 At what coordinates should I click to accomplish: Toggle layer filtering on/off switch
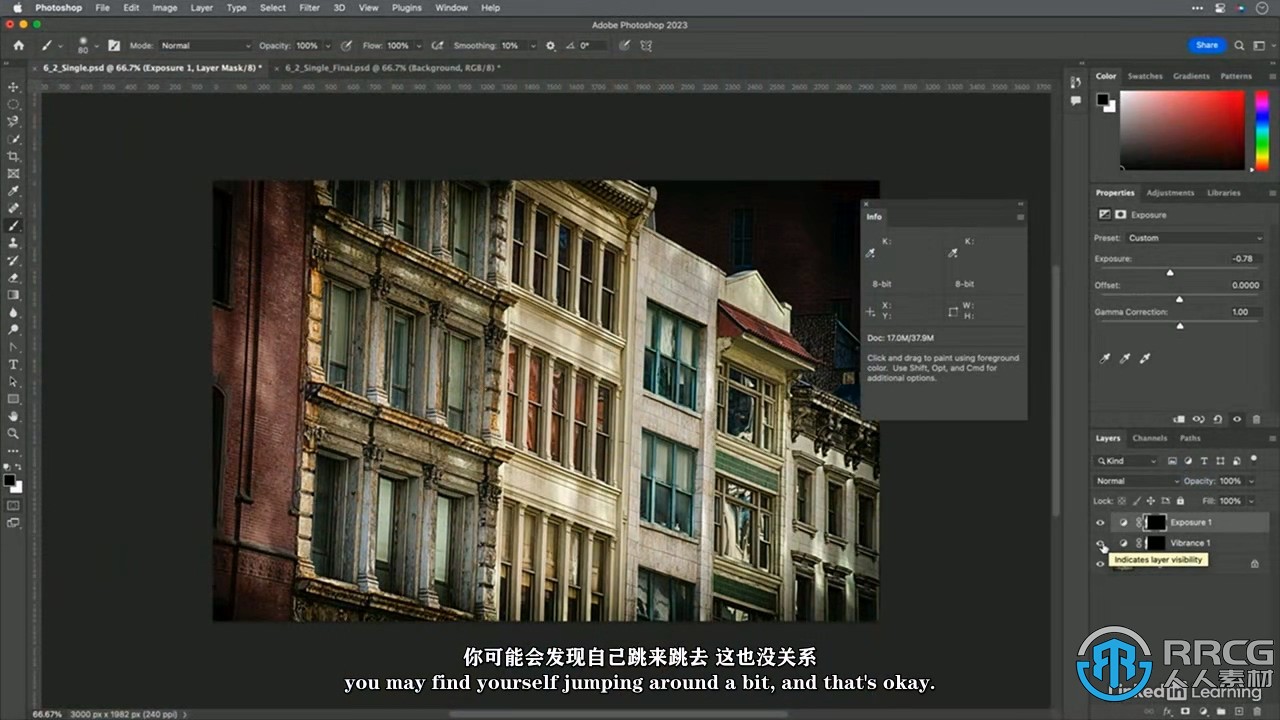tap(1254, 460)
